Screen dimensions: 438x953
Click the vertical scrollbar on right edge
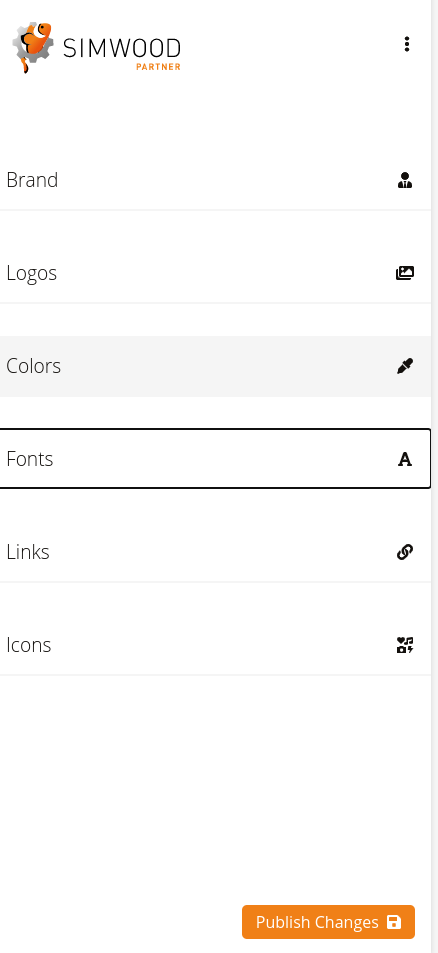(x=434, y=476)
